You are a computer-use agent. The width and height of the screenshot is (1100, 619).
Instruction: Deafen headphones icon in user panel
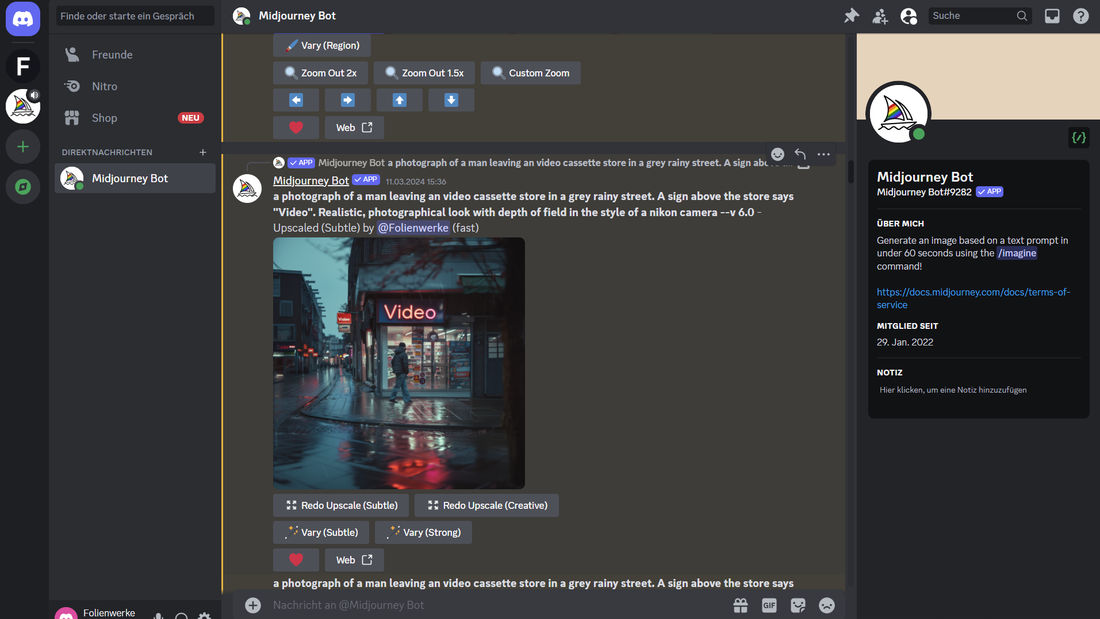(181, 615)
